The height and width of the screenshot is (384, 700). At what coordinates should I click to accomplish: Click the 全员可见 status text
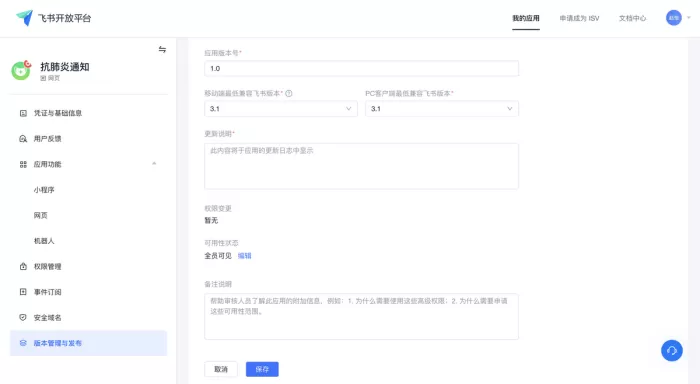coord(218,256)
